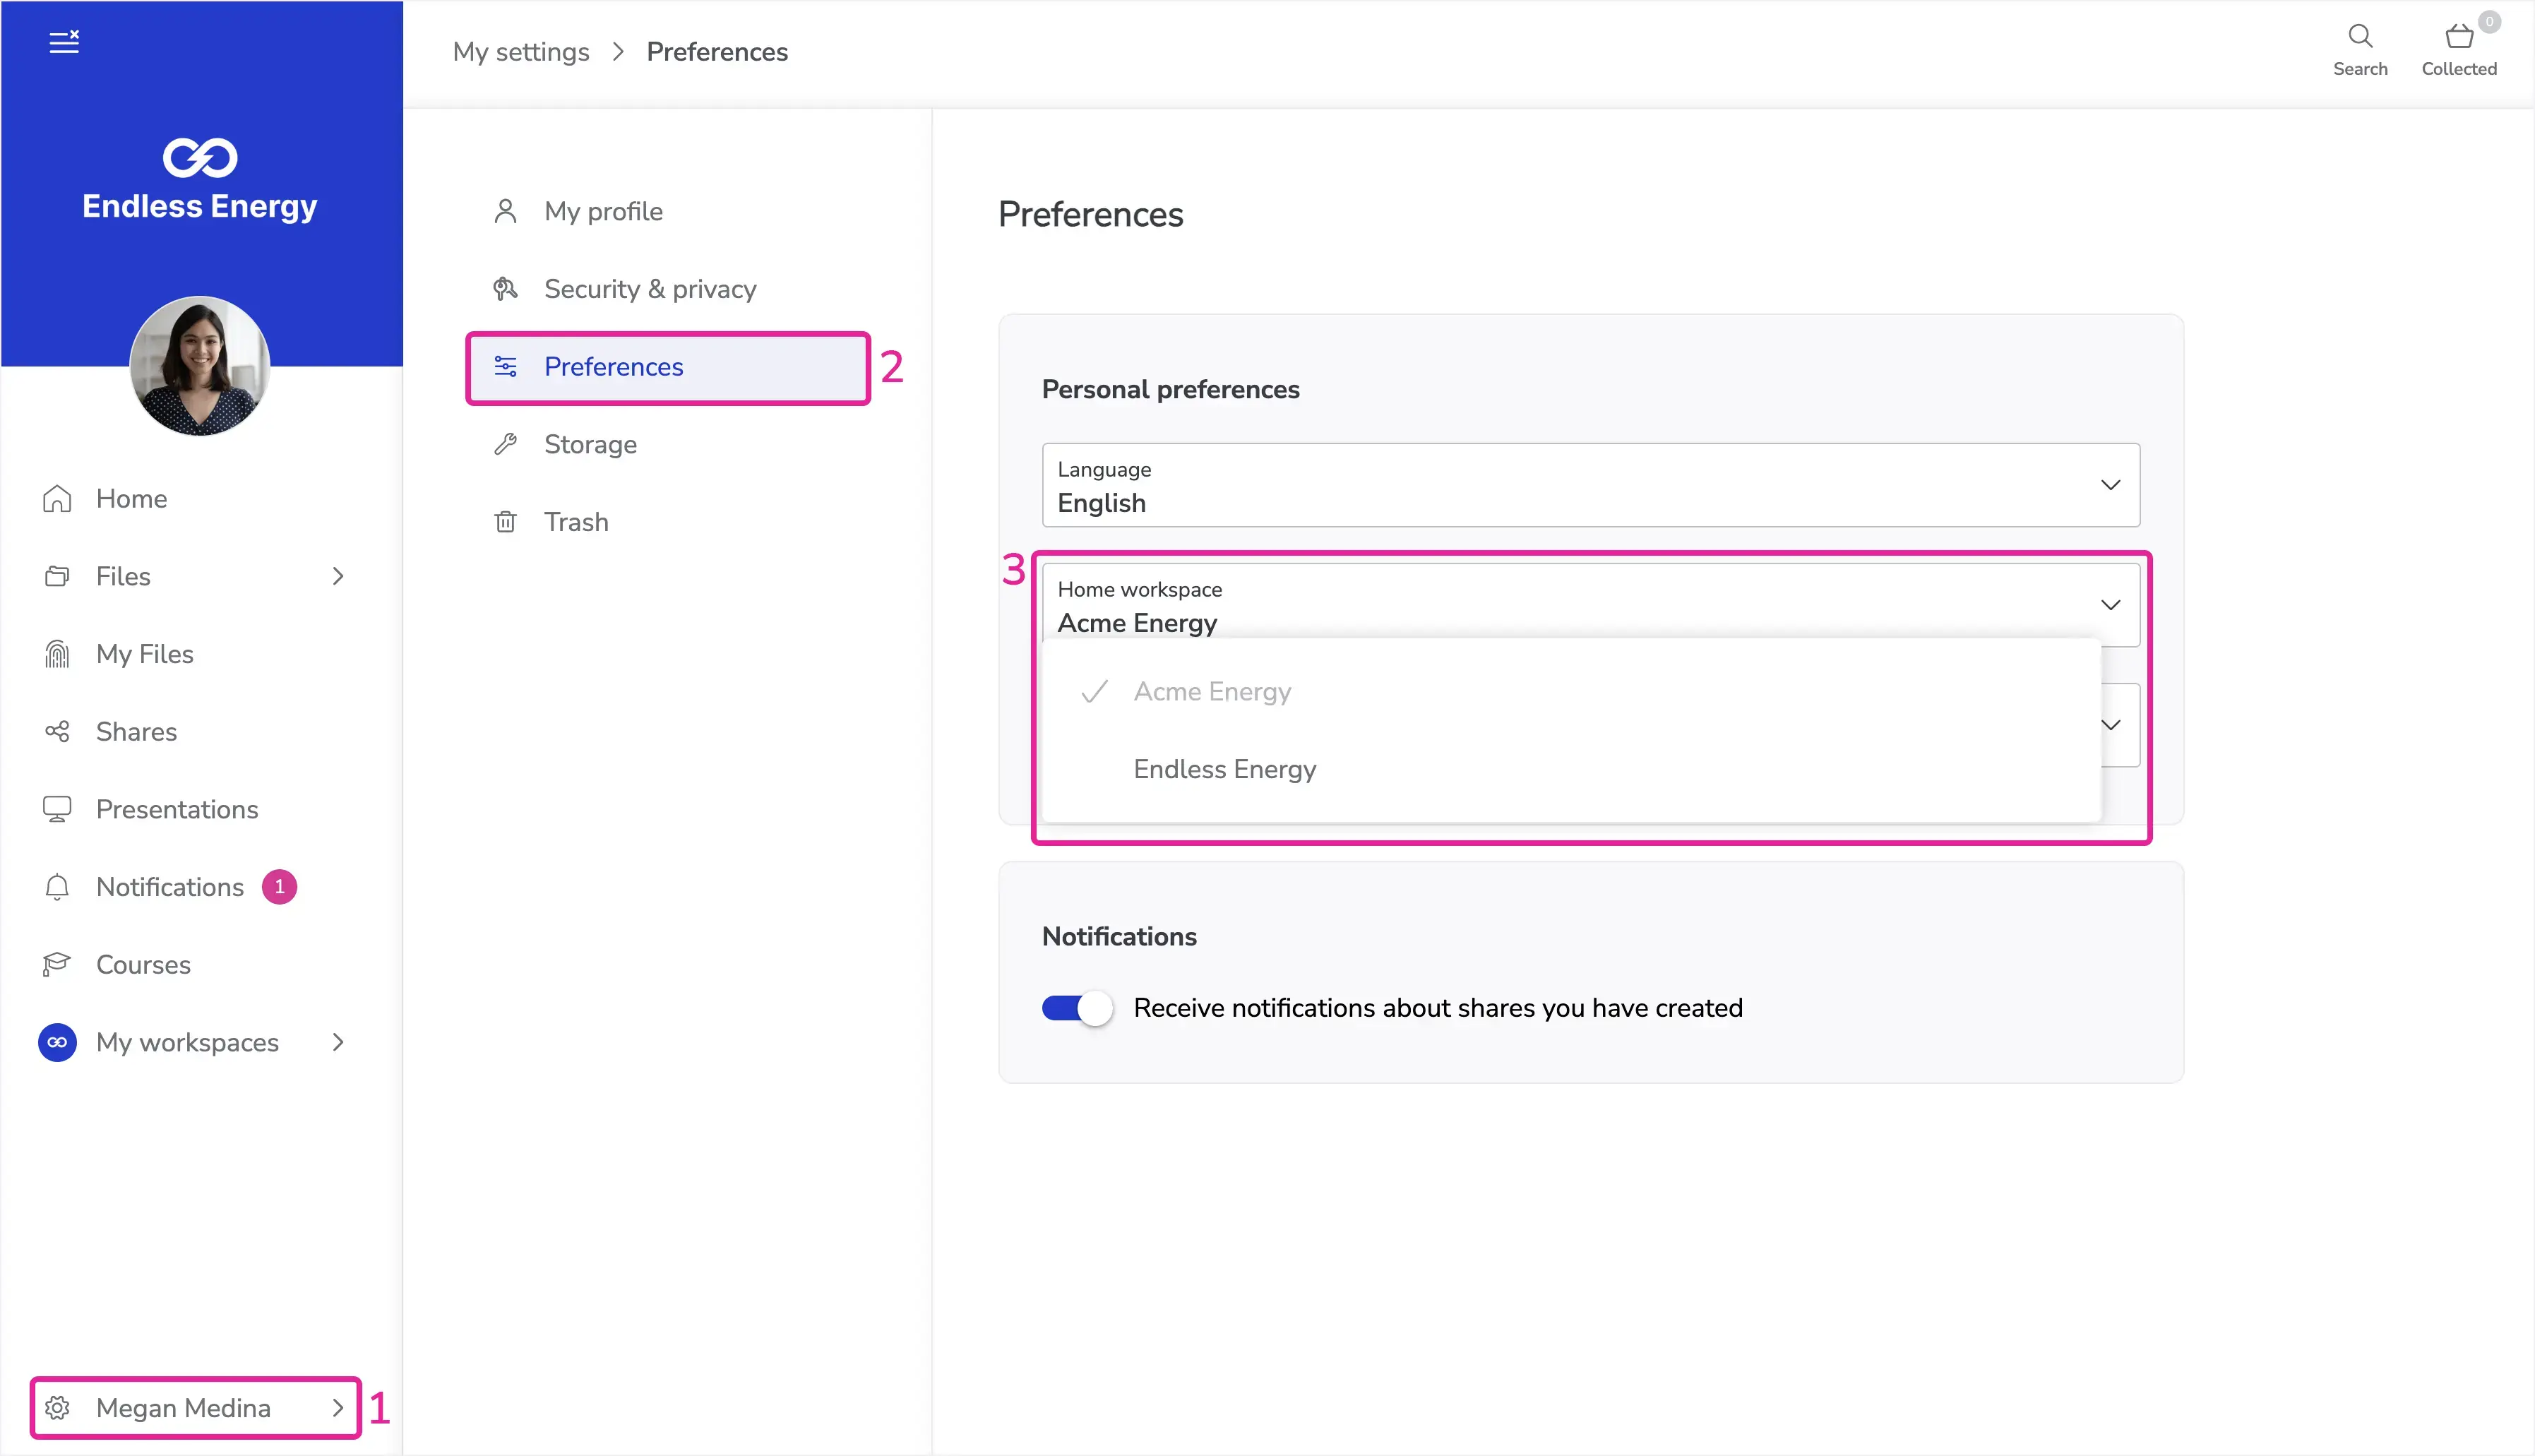Click the gear icon beside Megan Medina
Screen dimensions: 2535x1456
pyautogui.click(x=57, y=1408)
